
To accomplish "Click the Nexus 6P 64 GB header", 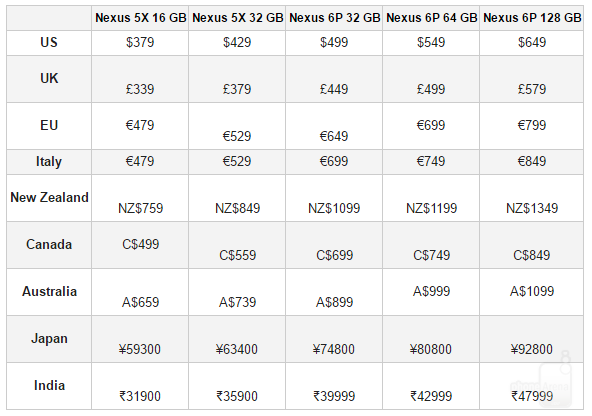I will point(432,18).
